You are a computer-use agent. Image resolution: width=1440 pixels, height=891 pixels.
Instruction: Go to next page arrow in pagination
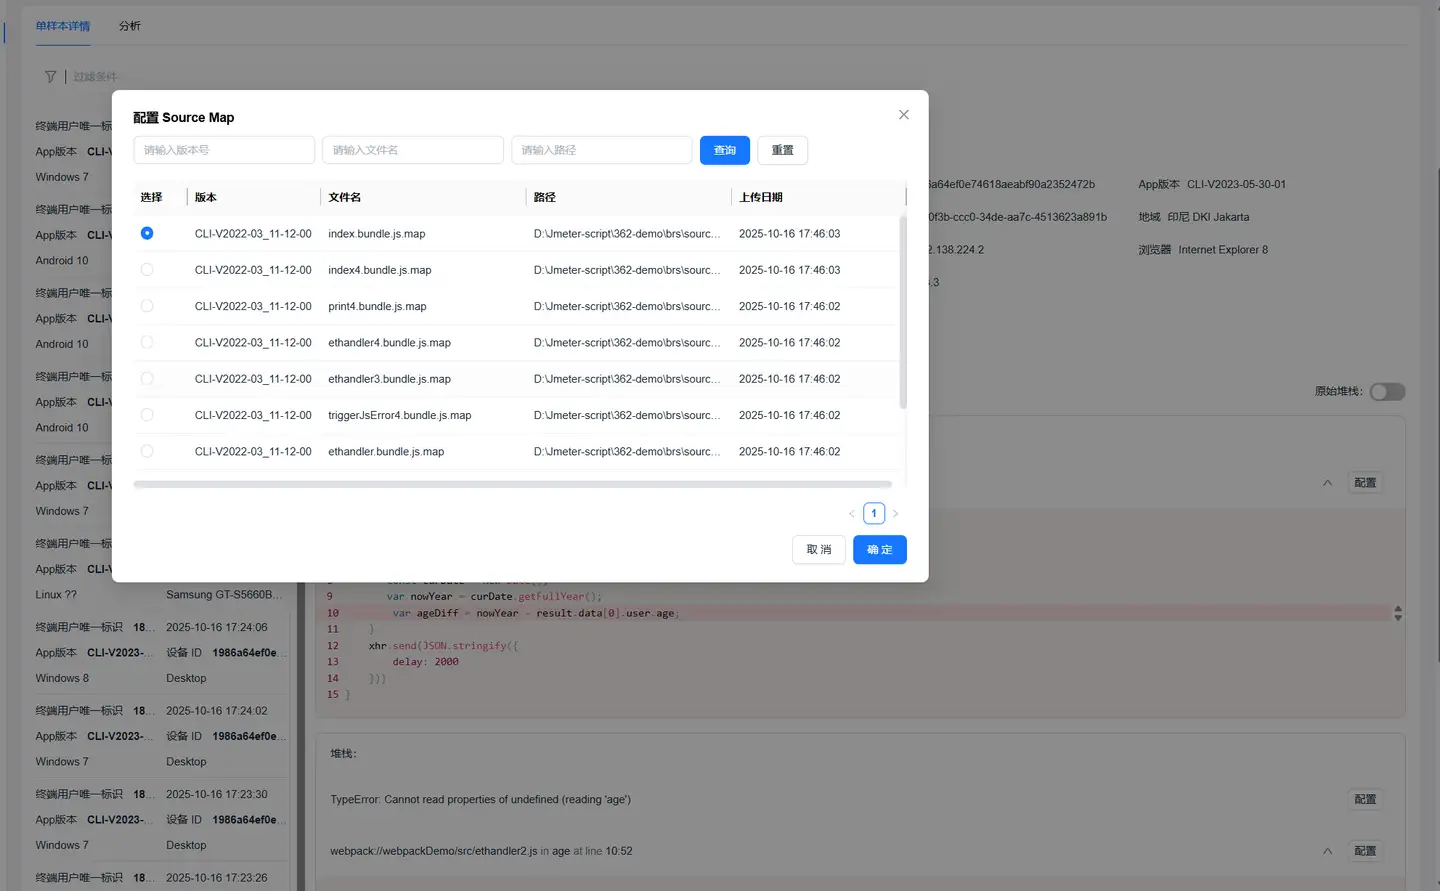[895, 514]
